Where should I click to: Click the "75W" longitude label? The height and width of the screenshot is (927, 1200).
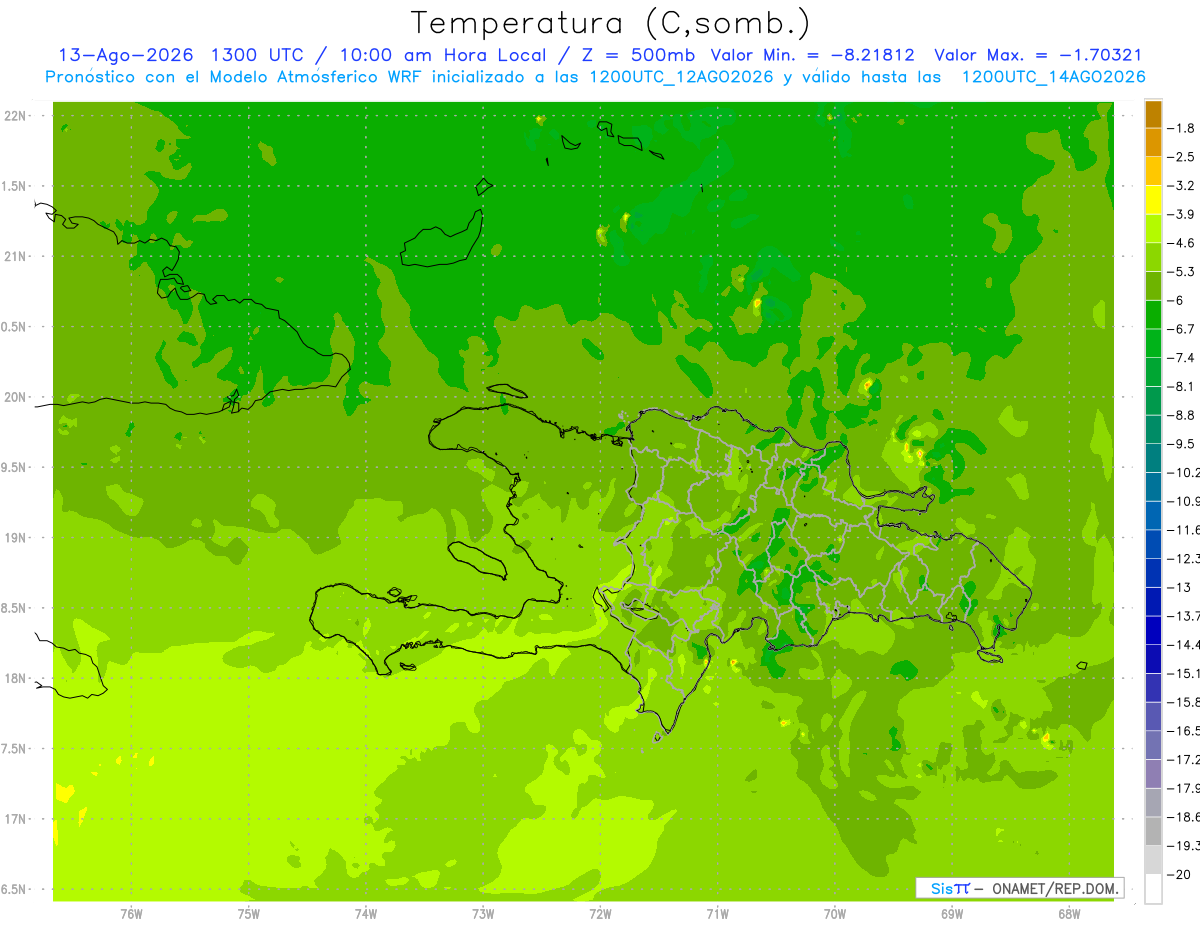tap(249, 914)
